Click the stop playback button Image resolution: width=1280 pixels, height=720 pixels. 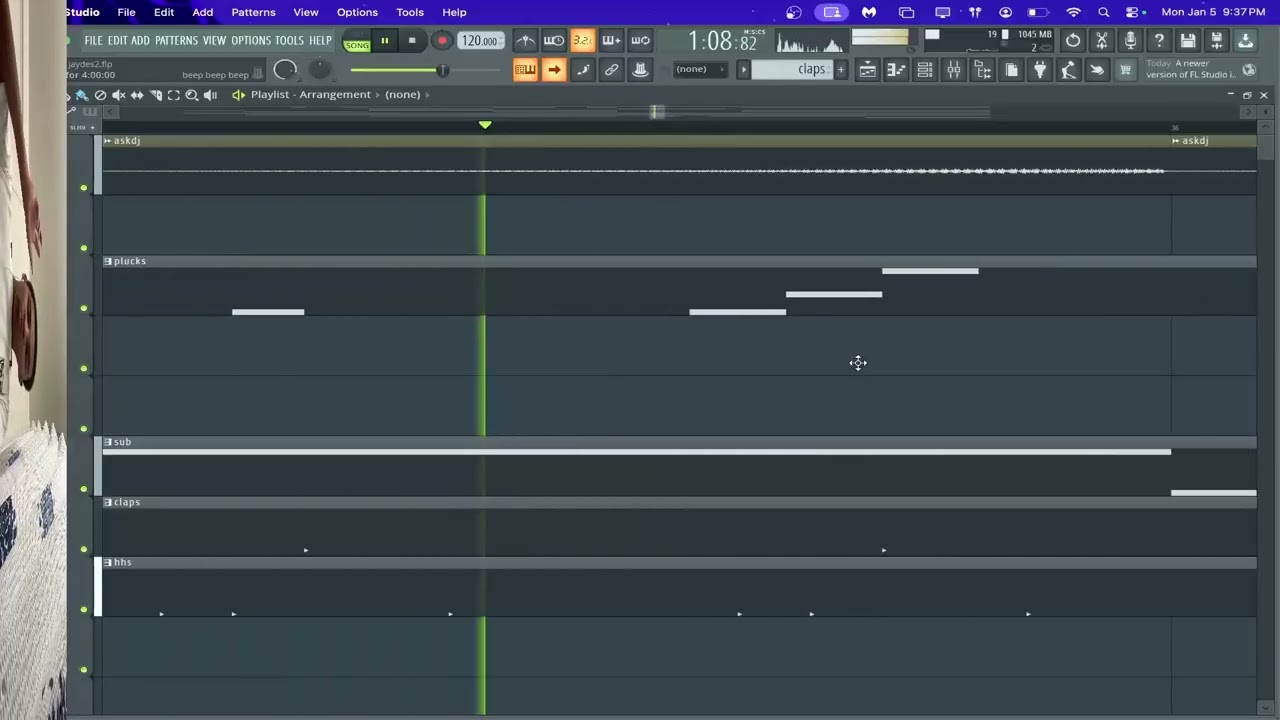pos(412,41)
